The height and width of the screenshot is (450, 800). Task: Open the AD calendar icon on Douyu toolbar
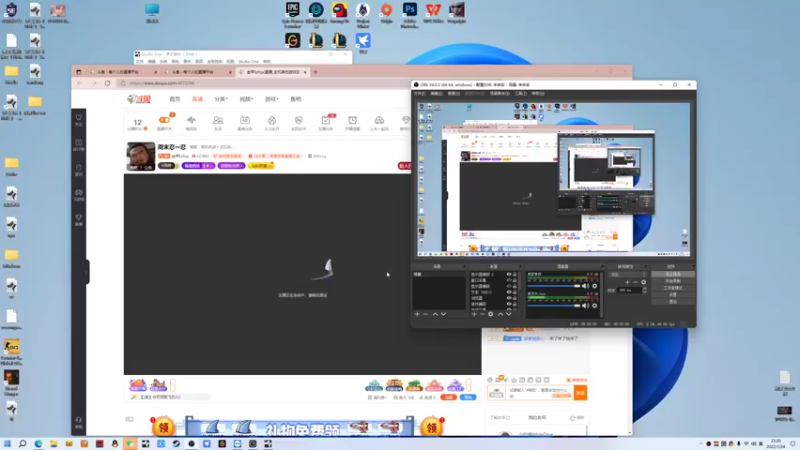tap(245, 120)
